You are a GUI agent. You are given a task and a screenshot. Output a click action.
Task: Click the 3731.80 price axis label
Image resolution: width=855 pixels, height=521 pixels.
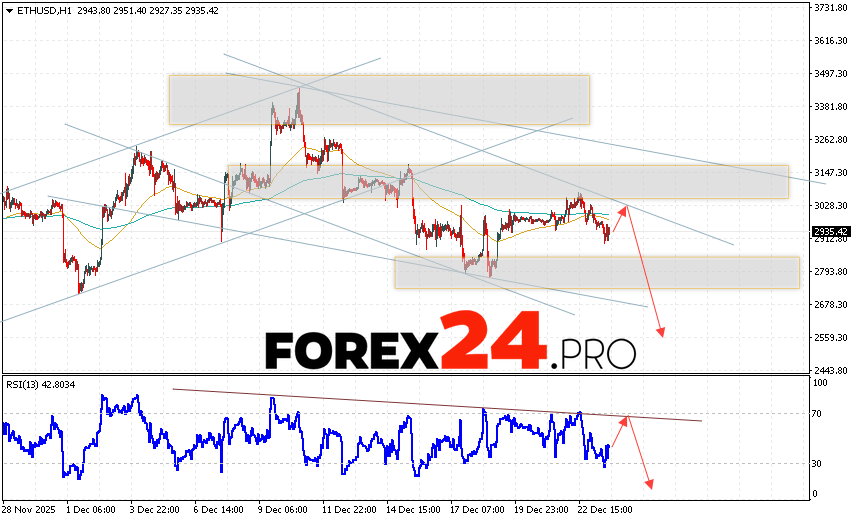(831, 8)
